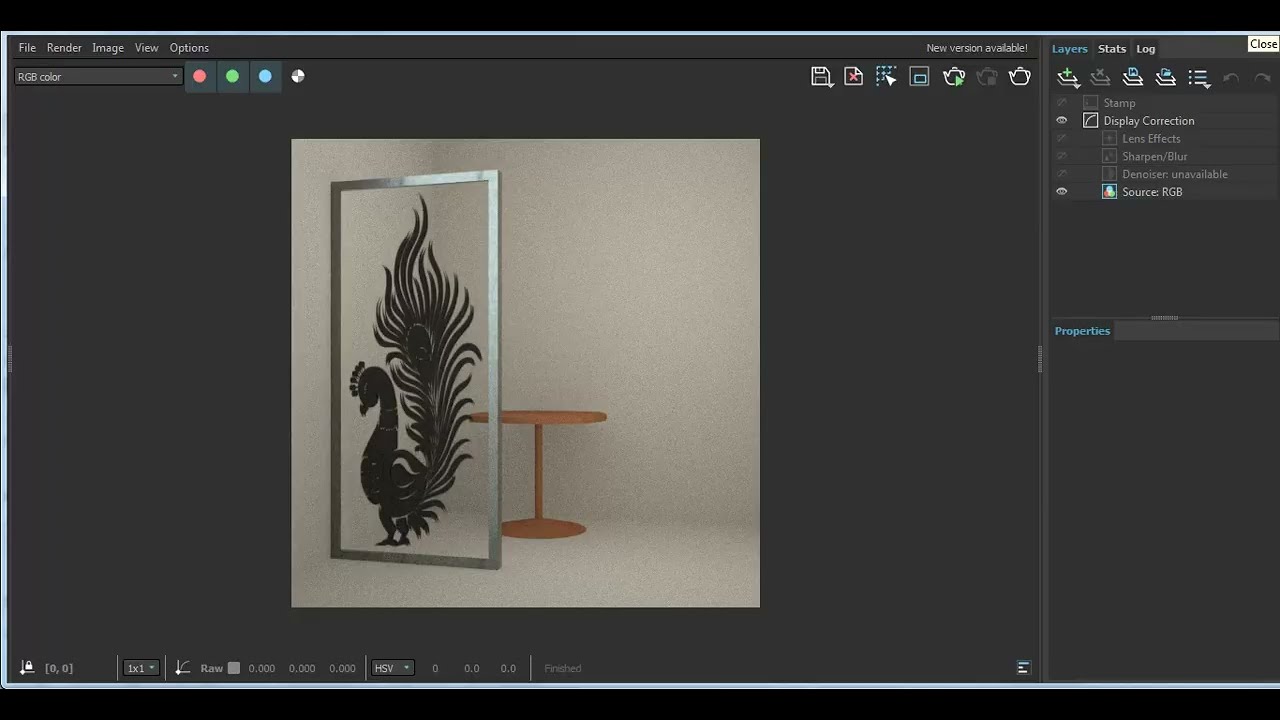The image size is (1280, 720).
Task: Click the save image icon
Action: [x=821, y=77]
